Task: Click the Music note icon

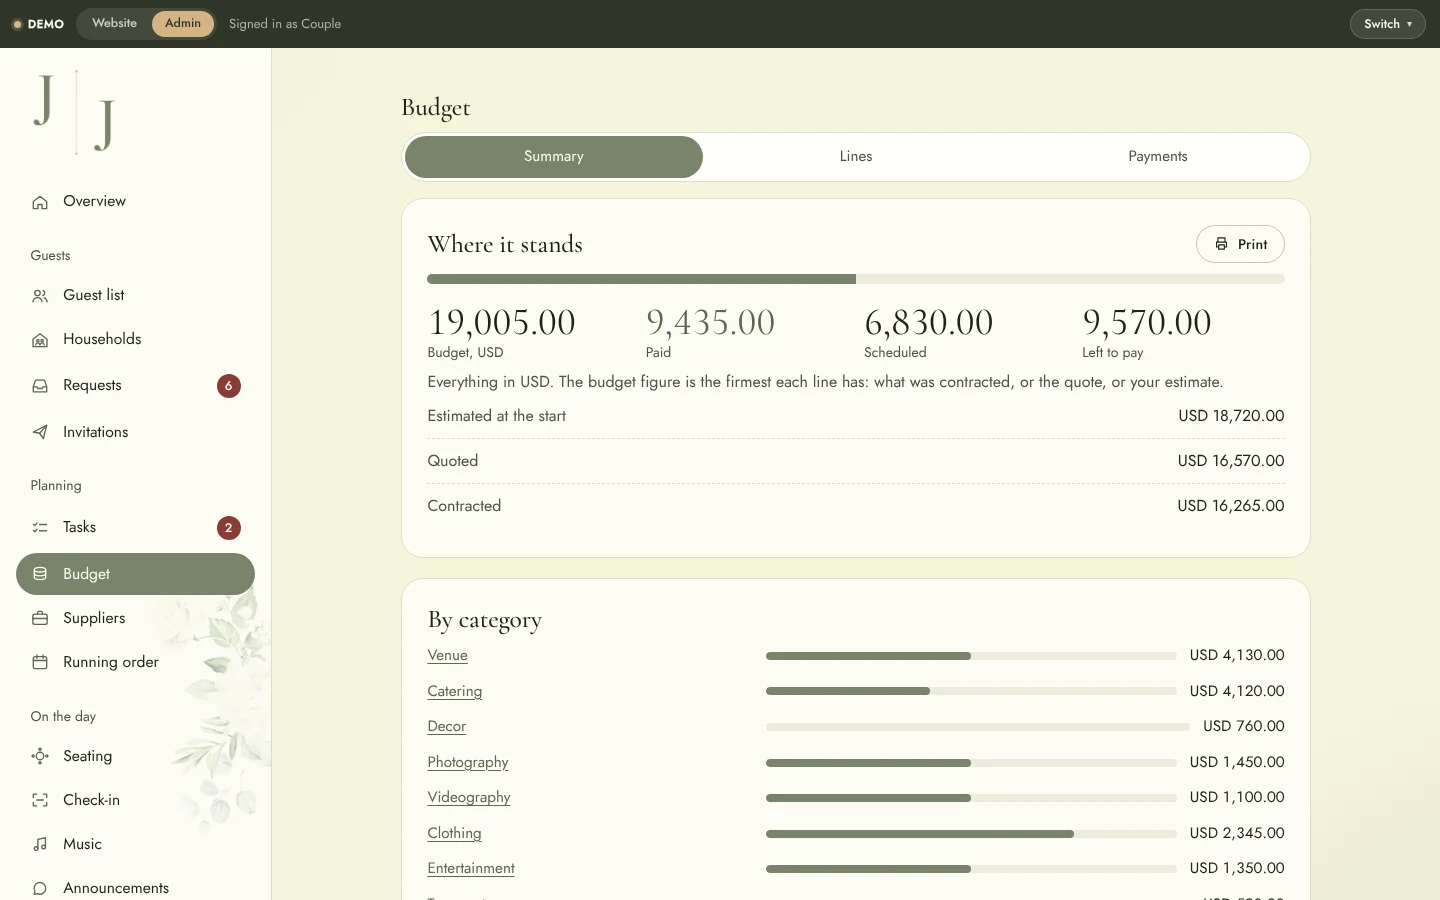Action: [x=40, y=844]
